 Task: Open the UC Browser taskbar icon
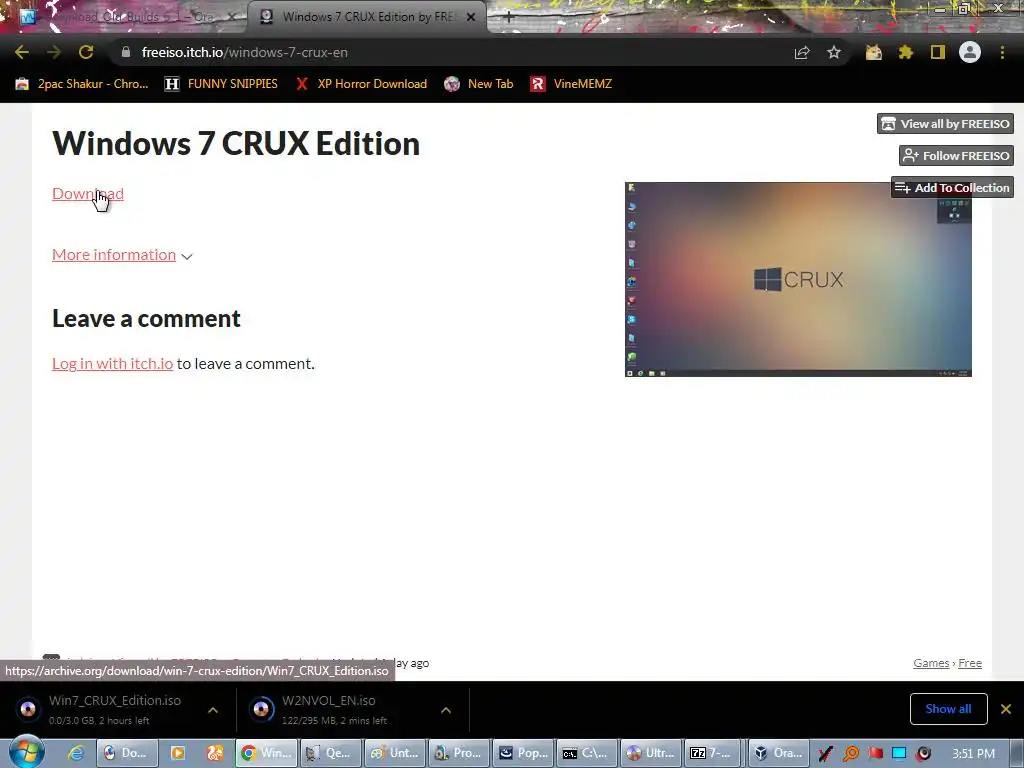[x=214, y=753]
